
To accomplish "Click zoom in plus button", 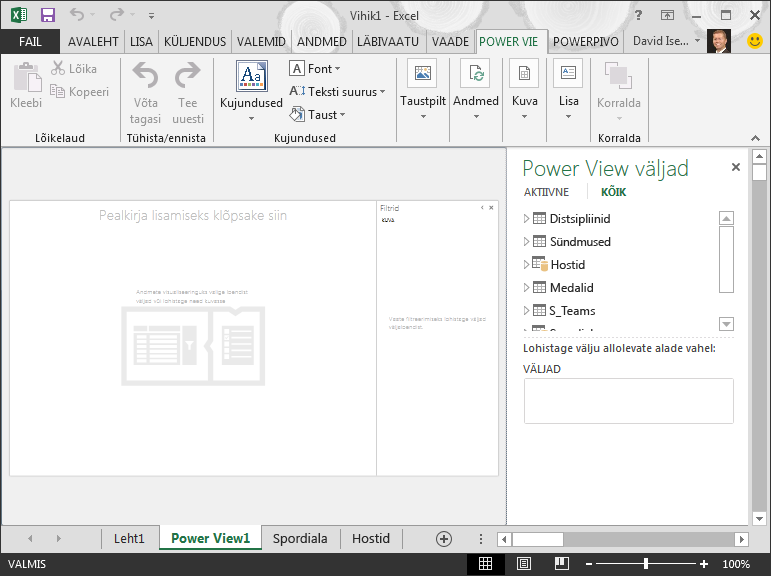I will (x=704, y=564).
